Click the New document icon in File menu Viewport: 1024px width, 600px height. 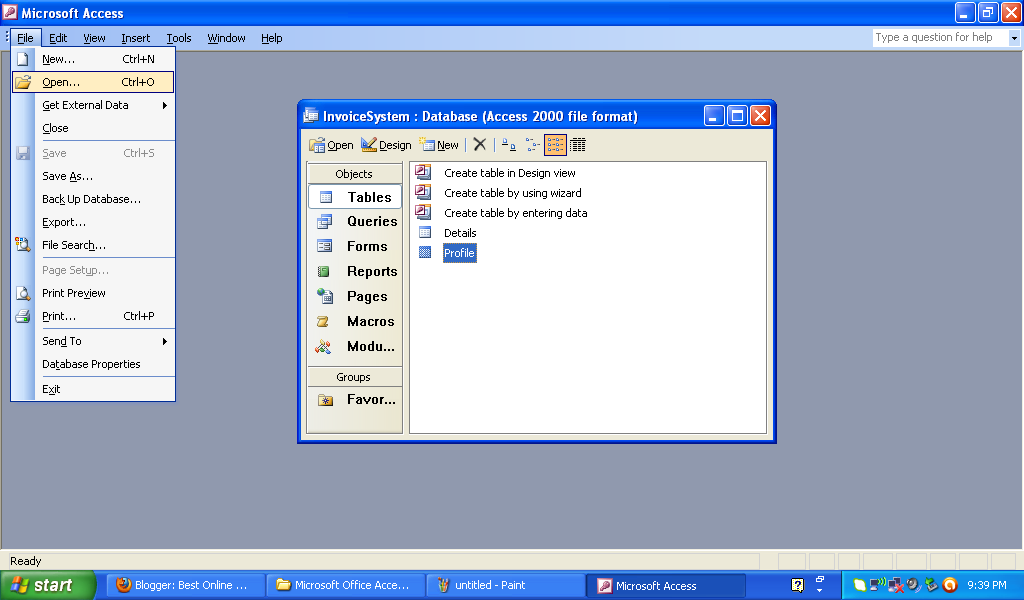click(23, 59)
